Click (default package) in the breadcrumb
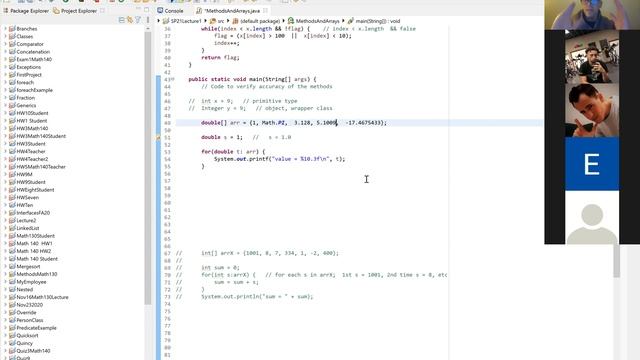 click(256, 21)
